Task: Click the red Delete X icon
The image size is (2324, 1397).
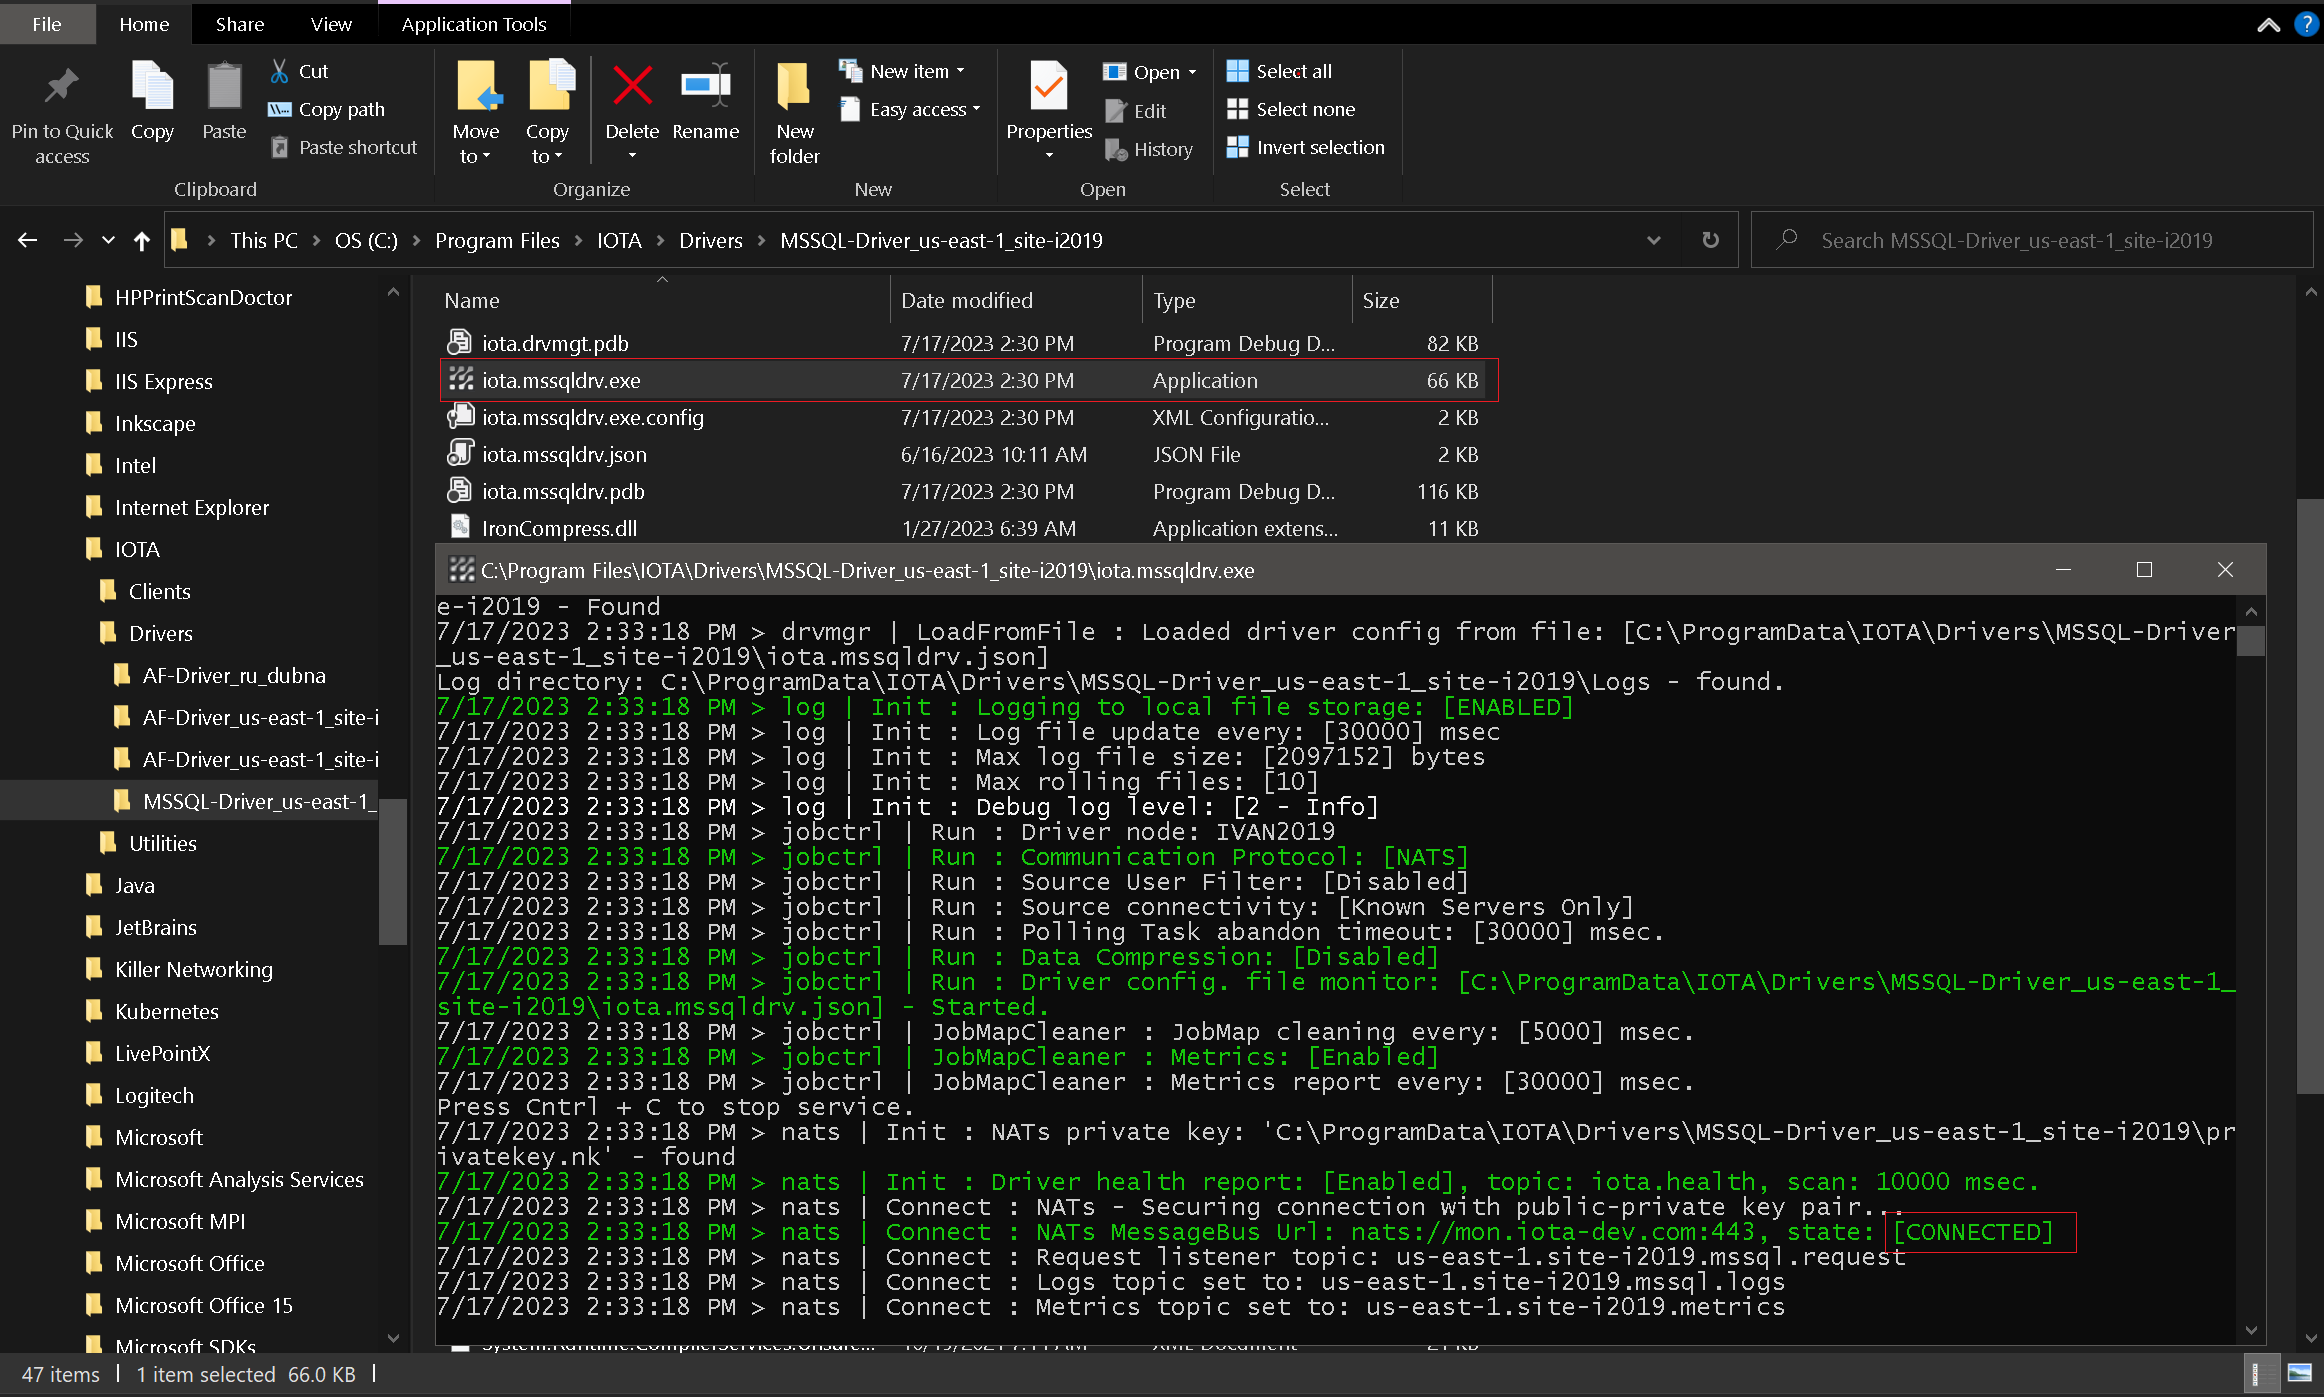Action: [x=632, y=86]
